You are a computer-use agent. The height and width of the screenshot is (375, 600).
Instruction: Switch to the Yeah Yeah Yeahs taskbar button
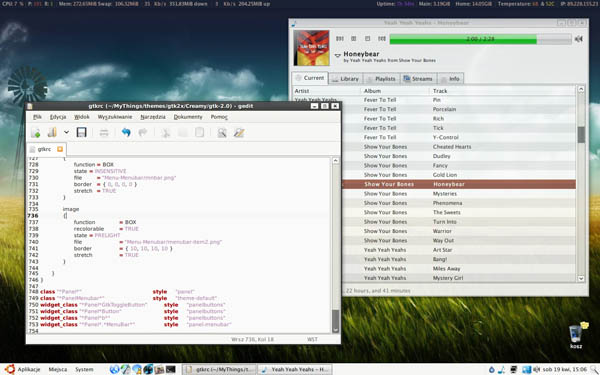[295, 369]
